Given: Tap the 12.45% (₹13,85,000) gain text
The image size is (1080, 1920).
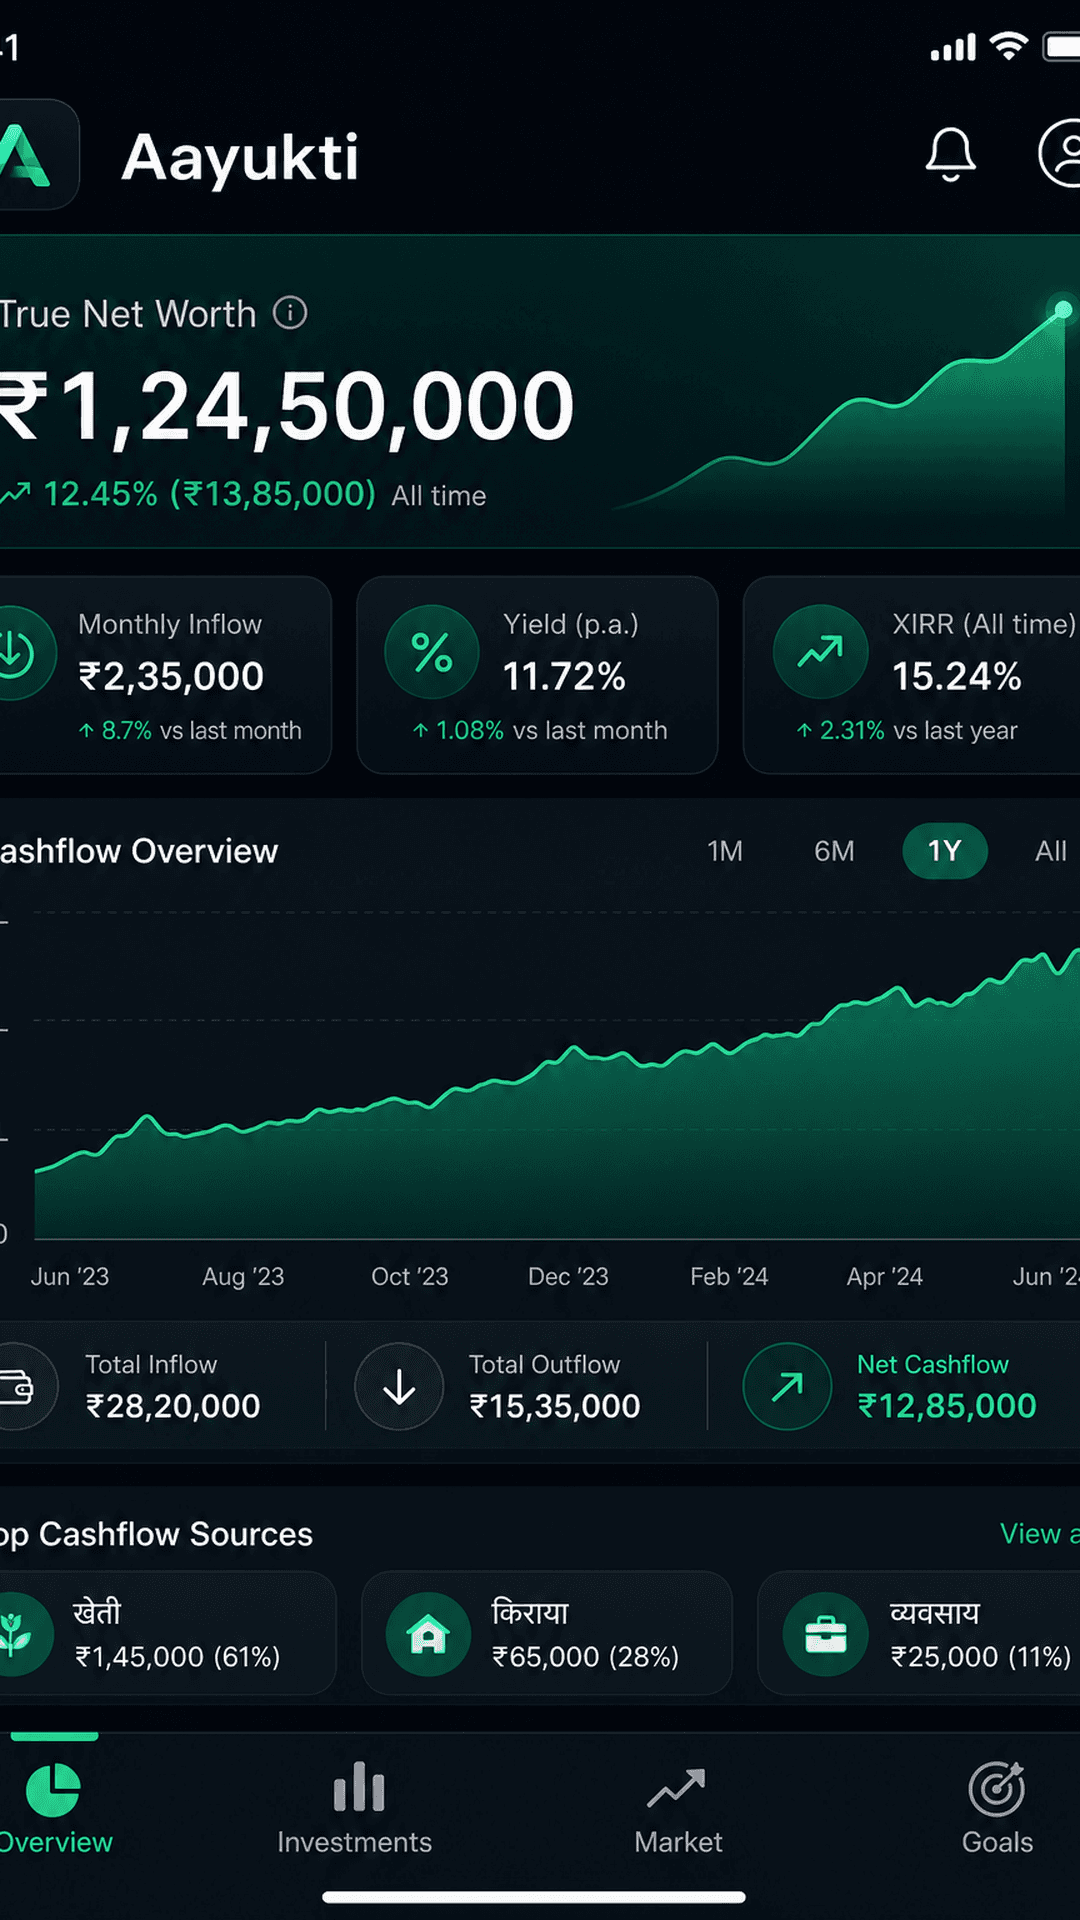Looking at the screenshot, I should coord(209,494).
